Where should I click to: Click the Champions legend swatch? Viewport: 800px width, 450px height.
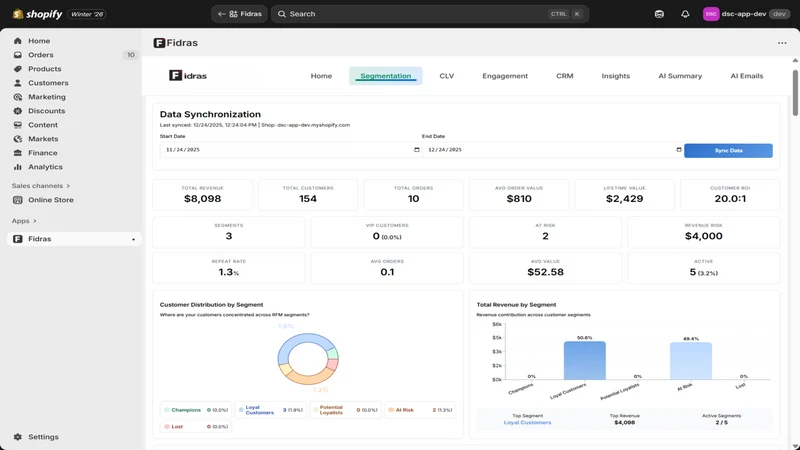[167, 410]
